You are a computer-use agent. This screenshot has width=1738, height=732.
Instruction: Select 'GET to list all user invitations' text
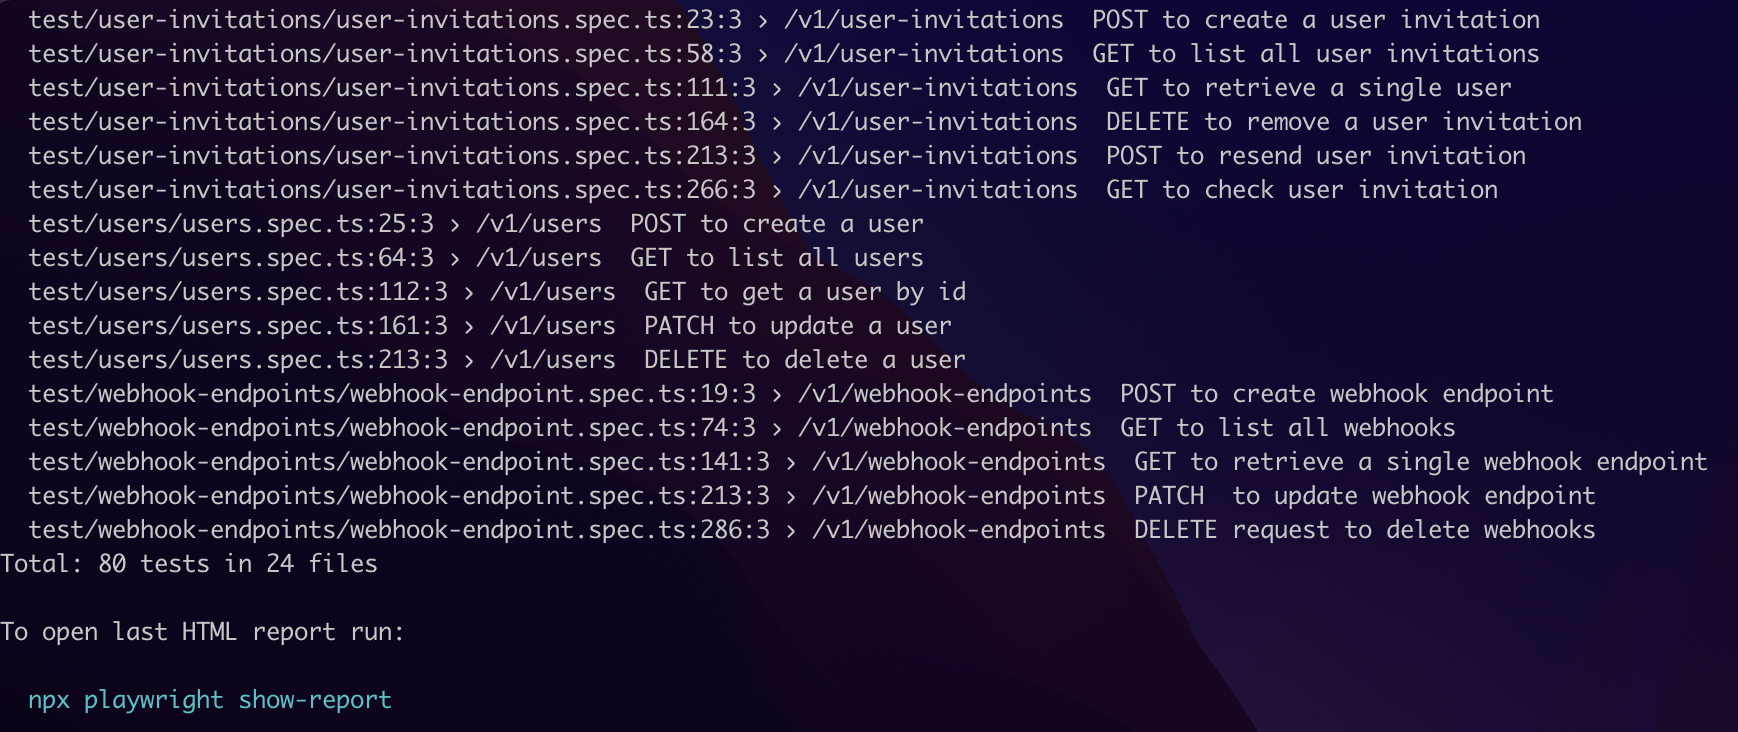[1316, 54]
